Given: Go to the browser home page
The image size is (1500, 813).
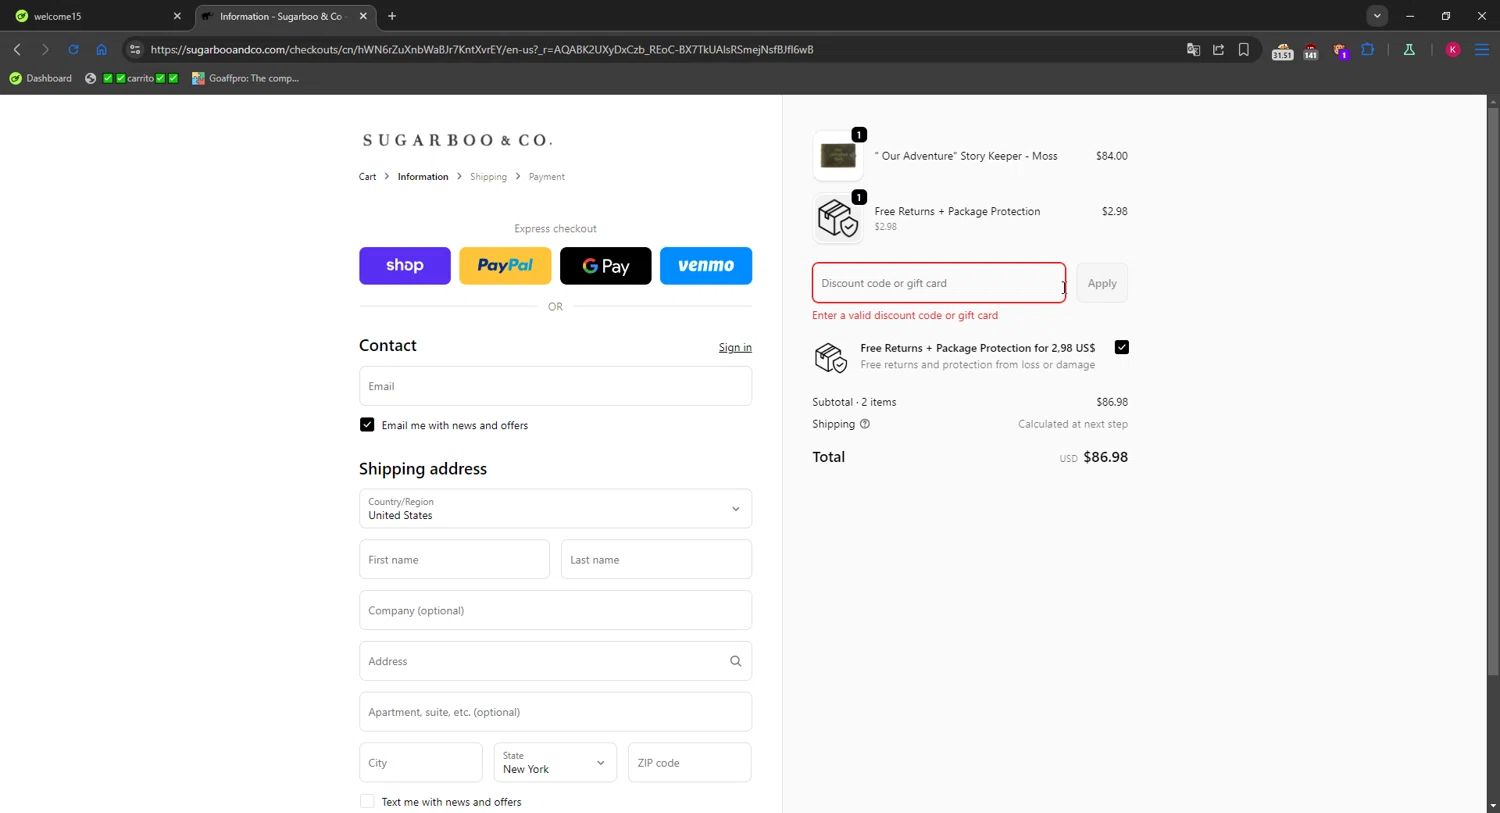Looking at the screenshot, I should point(101,49).
